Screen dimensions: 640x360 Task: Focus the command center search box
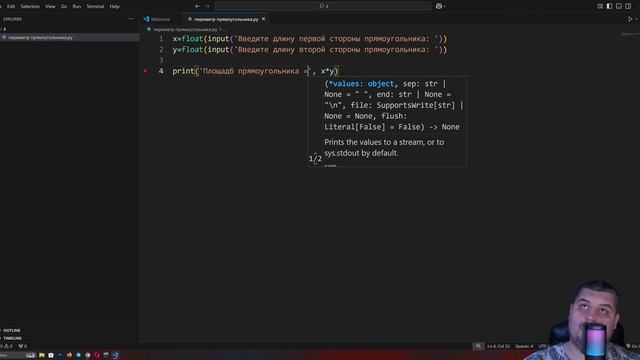point(323,6)
